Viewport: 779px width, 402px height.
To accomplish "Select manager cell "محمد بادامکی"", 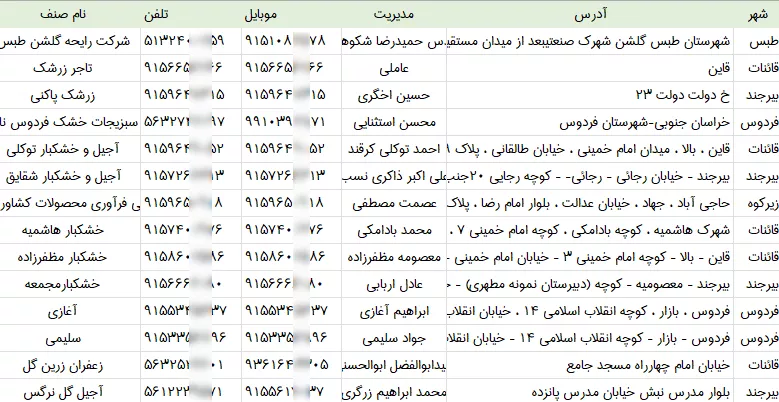I will point(394,231).
